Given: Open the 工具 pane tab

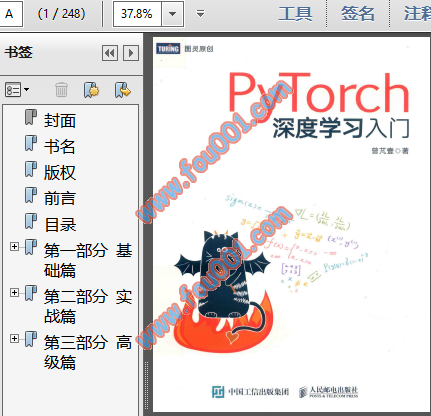Looking at the screenshot, I should (x=295, y=14).
